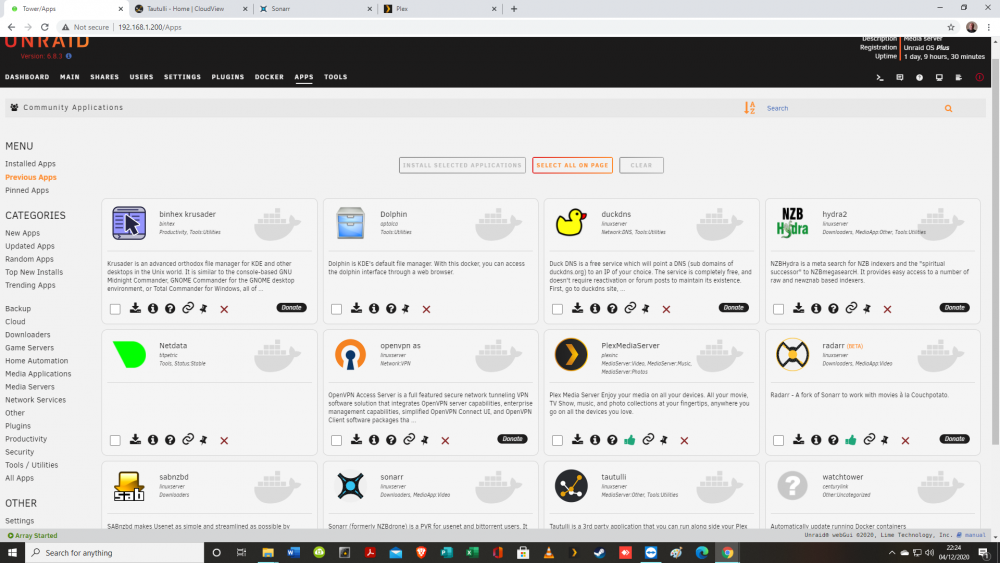Click the browser address bar
Viewport: 1000px width, 563px height.
(x=497, y=27)
